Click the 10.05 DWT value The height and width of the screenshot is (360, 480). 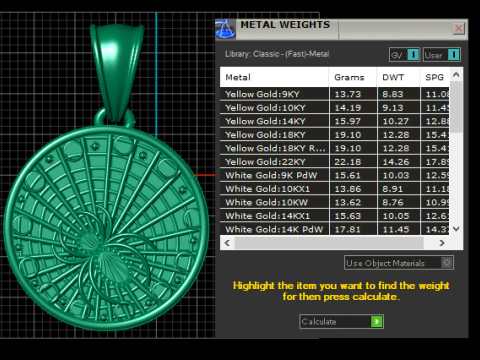pyautogui.click(x=396, y=216)
